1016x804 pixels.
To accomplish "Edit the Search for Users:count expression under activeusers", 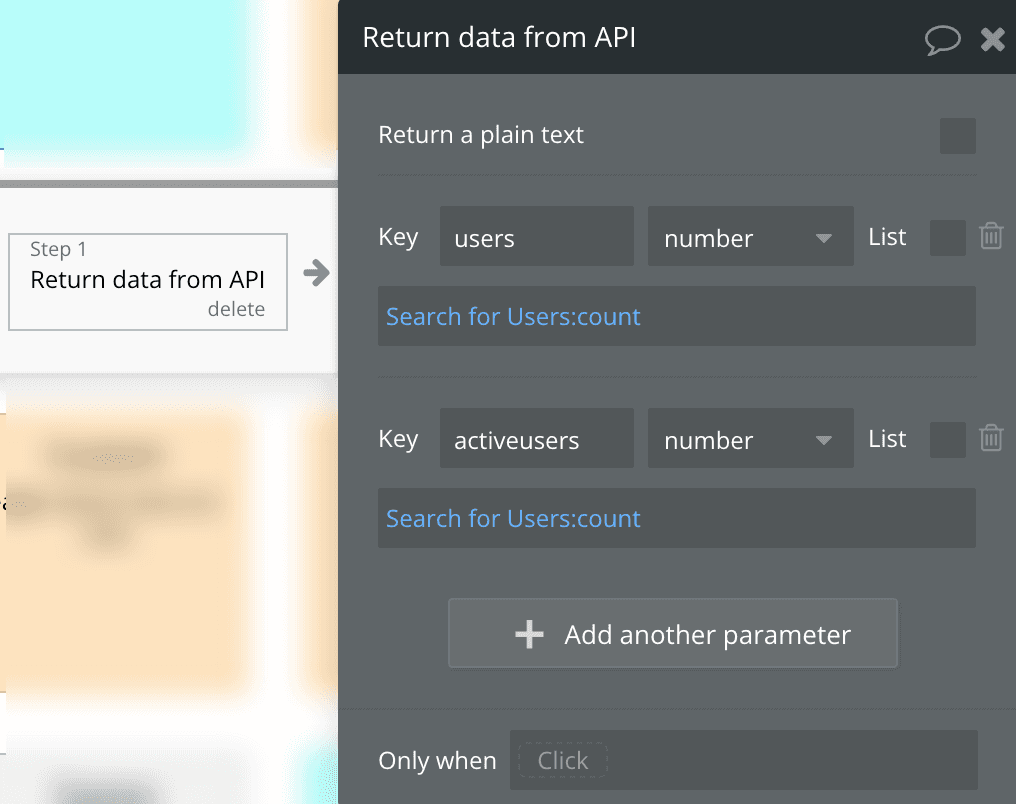I will point(513,519).
